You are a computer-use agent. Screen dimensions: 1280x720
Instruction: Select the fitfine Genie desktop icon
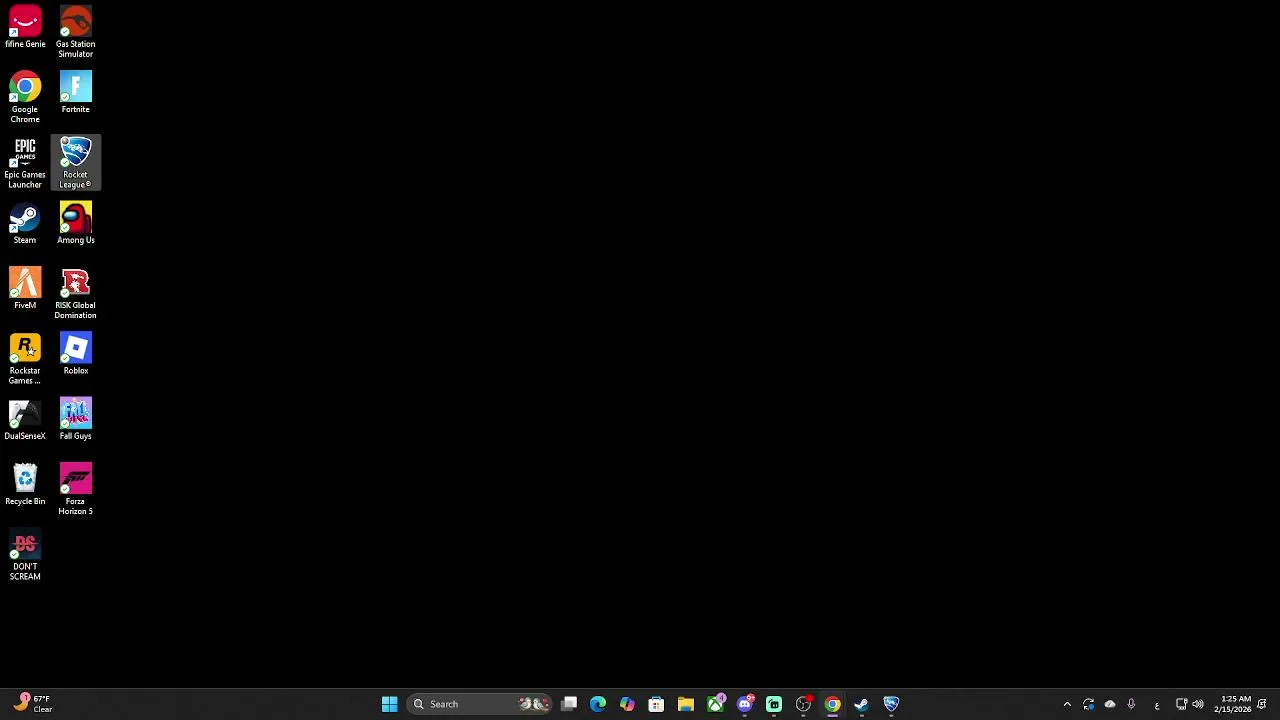point(25,28)
